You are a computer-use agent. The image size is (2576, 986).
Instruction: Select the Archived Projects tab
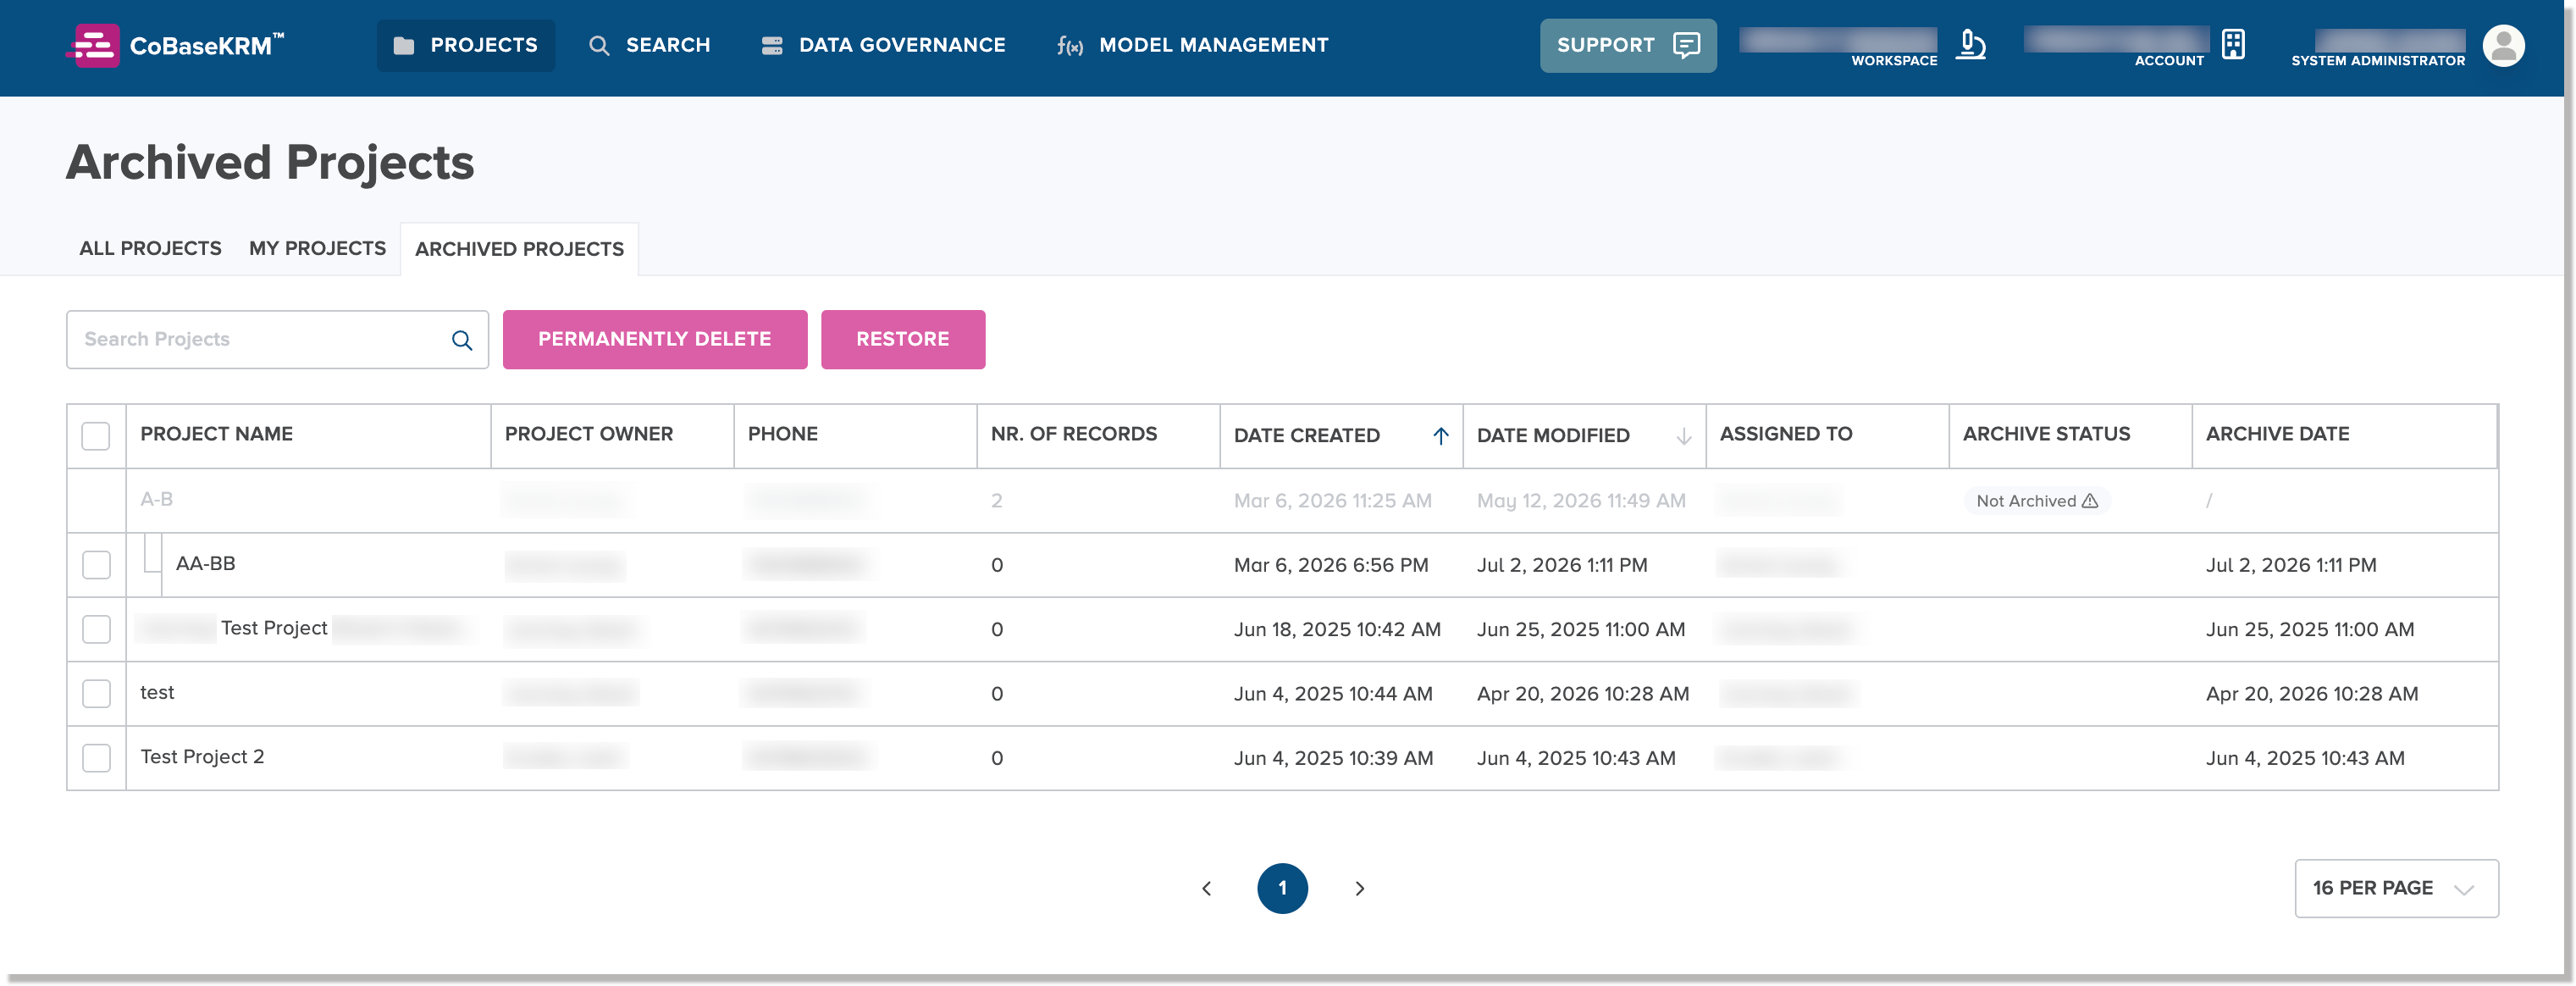click(519, 249)
